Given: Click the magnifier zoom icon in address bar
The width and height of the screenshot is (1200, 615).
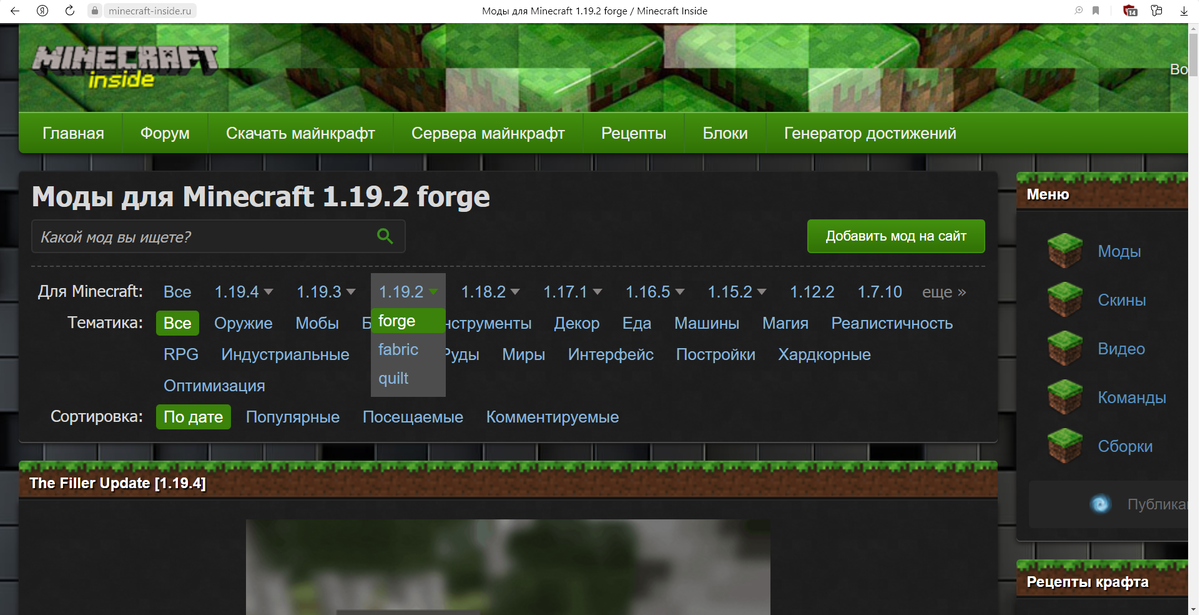Looking at the screenshot, I should (1079, 11).
